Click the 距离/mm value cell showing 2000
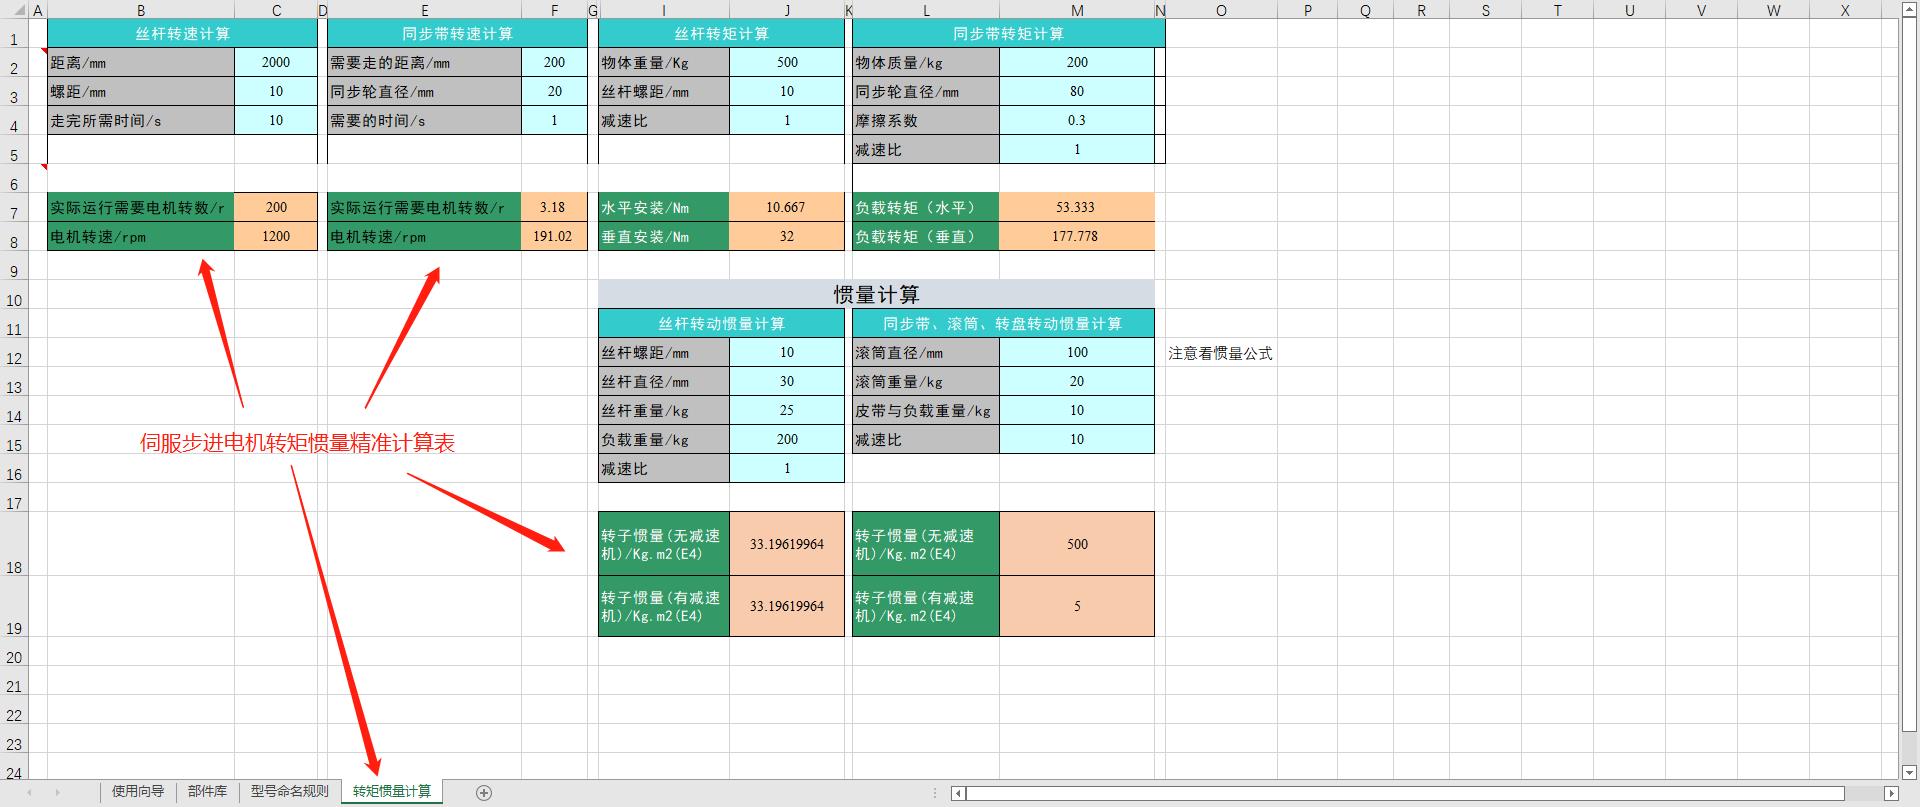The height and width of the screenshot is (807, 1920). (276, 62)
